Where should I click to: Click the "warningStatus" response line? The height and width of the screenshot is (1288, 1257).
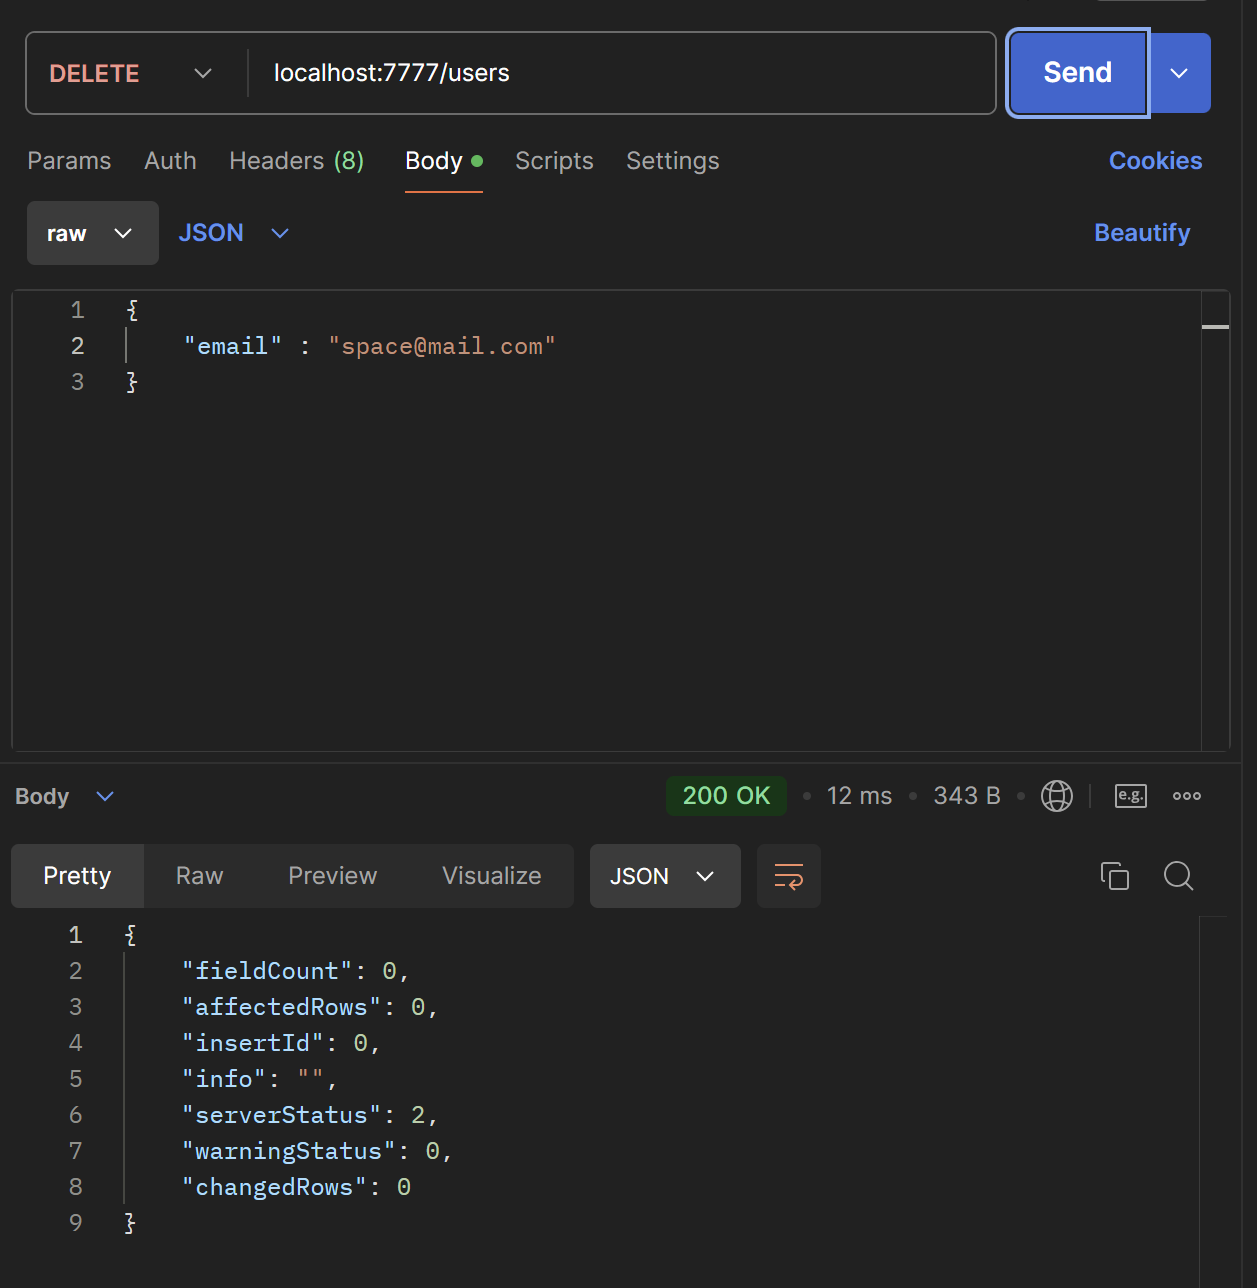[x=317, y=1151]
